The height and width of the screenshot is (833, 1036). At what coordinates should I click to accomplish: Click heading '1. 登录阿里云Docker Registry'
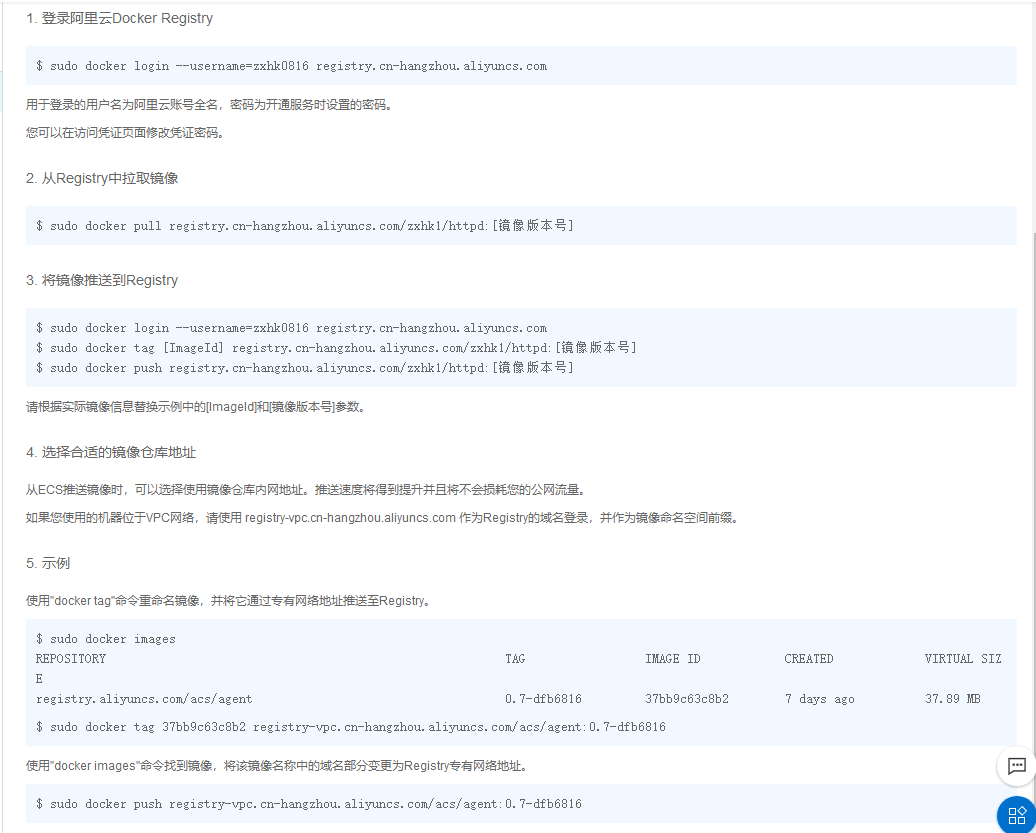pos(120,18)
